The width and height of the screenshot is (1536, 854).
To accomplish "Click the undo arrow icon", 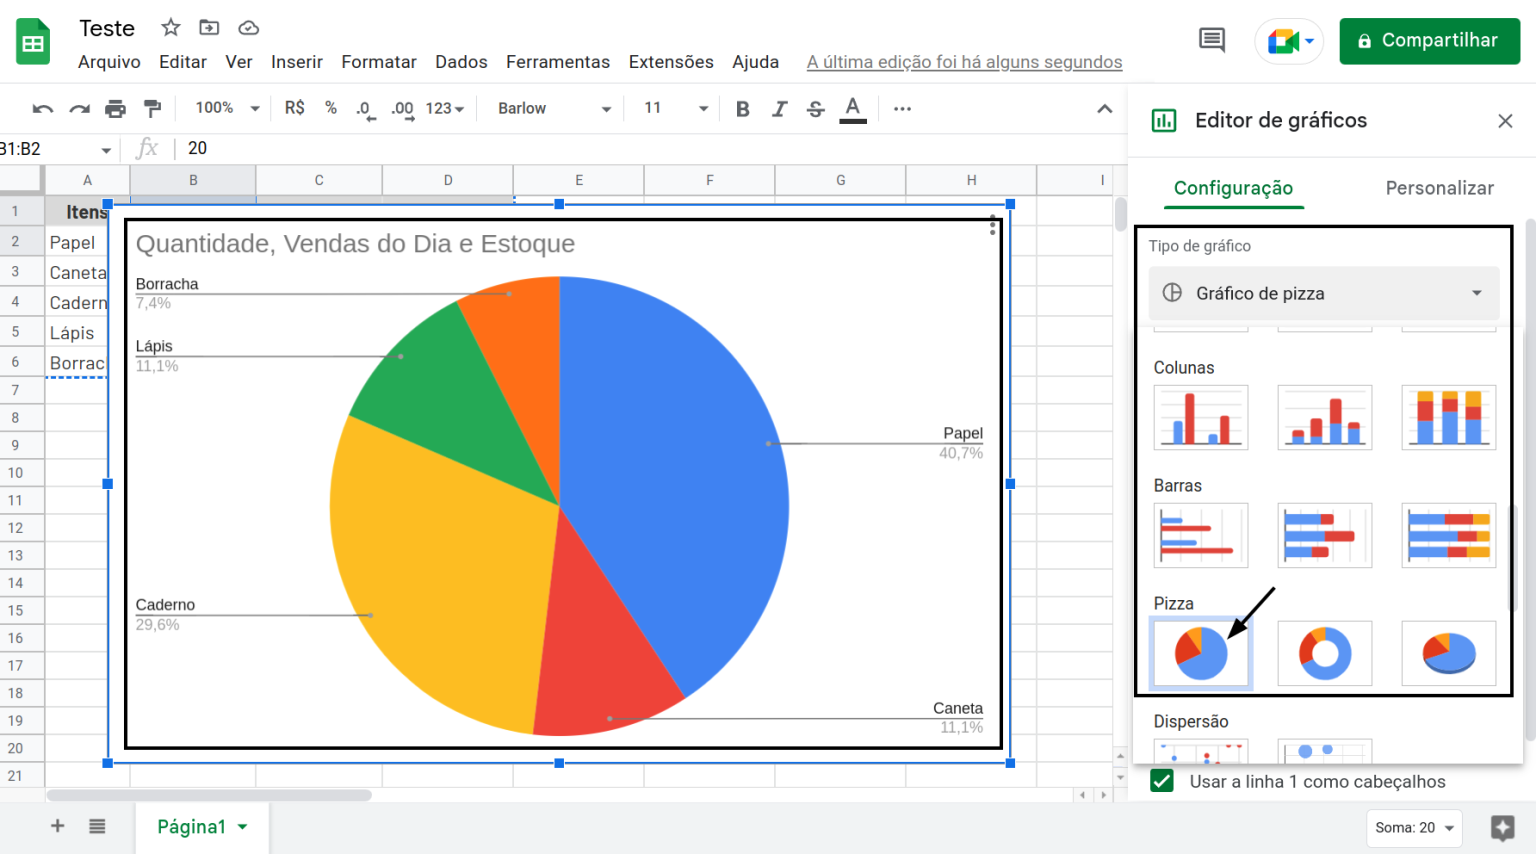I will [x=42, y=109].
